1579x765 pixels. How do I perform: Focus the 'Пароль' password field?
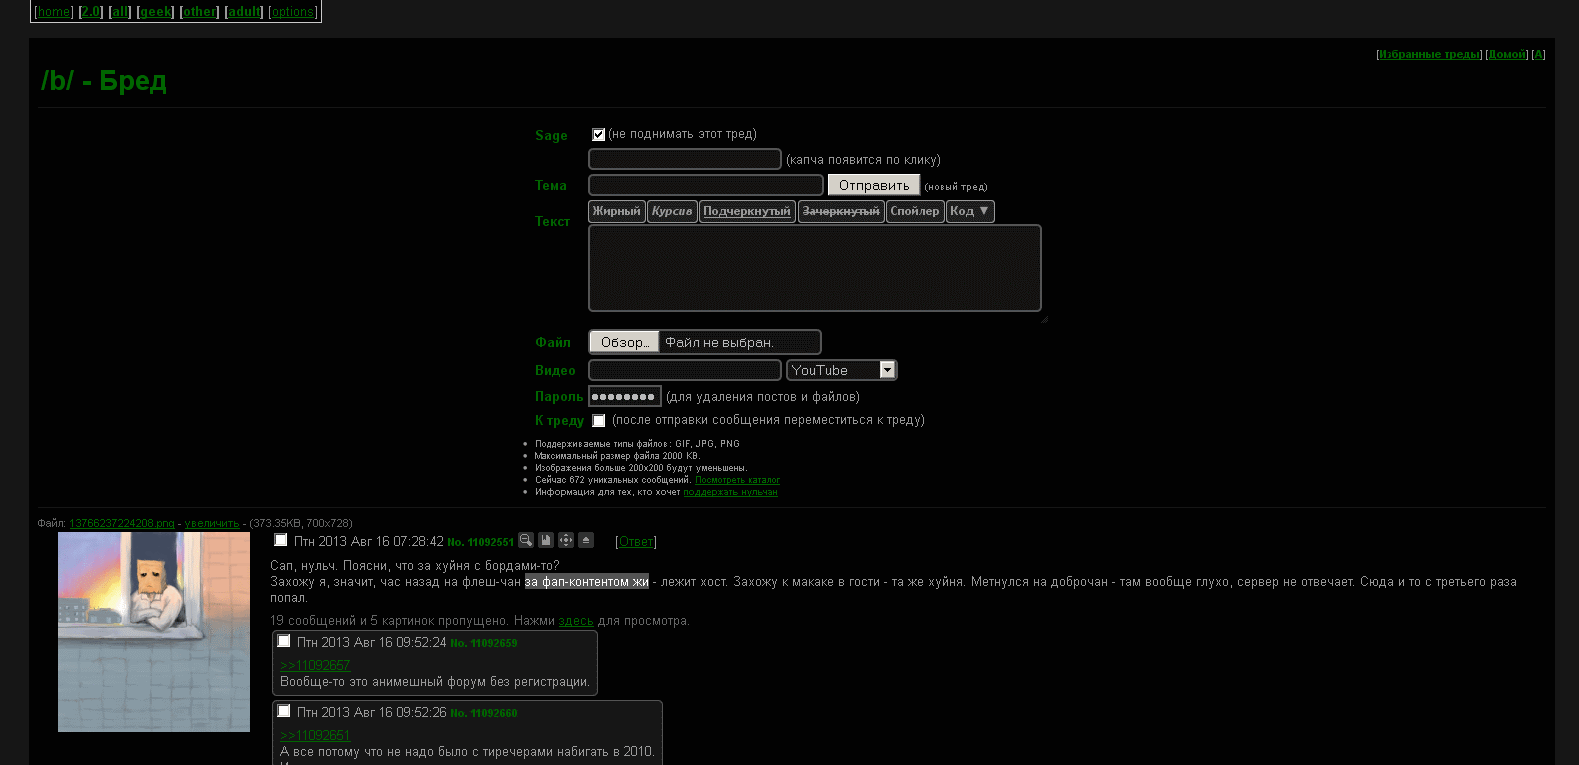click(x=625, y=396)
